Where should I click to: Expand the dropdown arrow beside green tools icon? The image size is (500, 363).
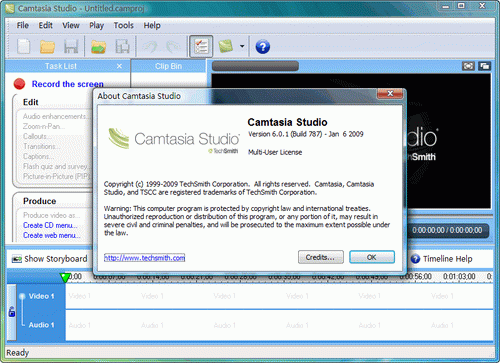click(x=242, y=46)
